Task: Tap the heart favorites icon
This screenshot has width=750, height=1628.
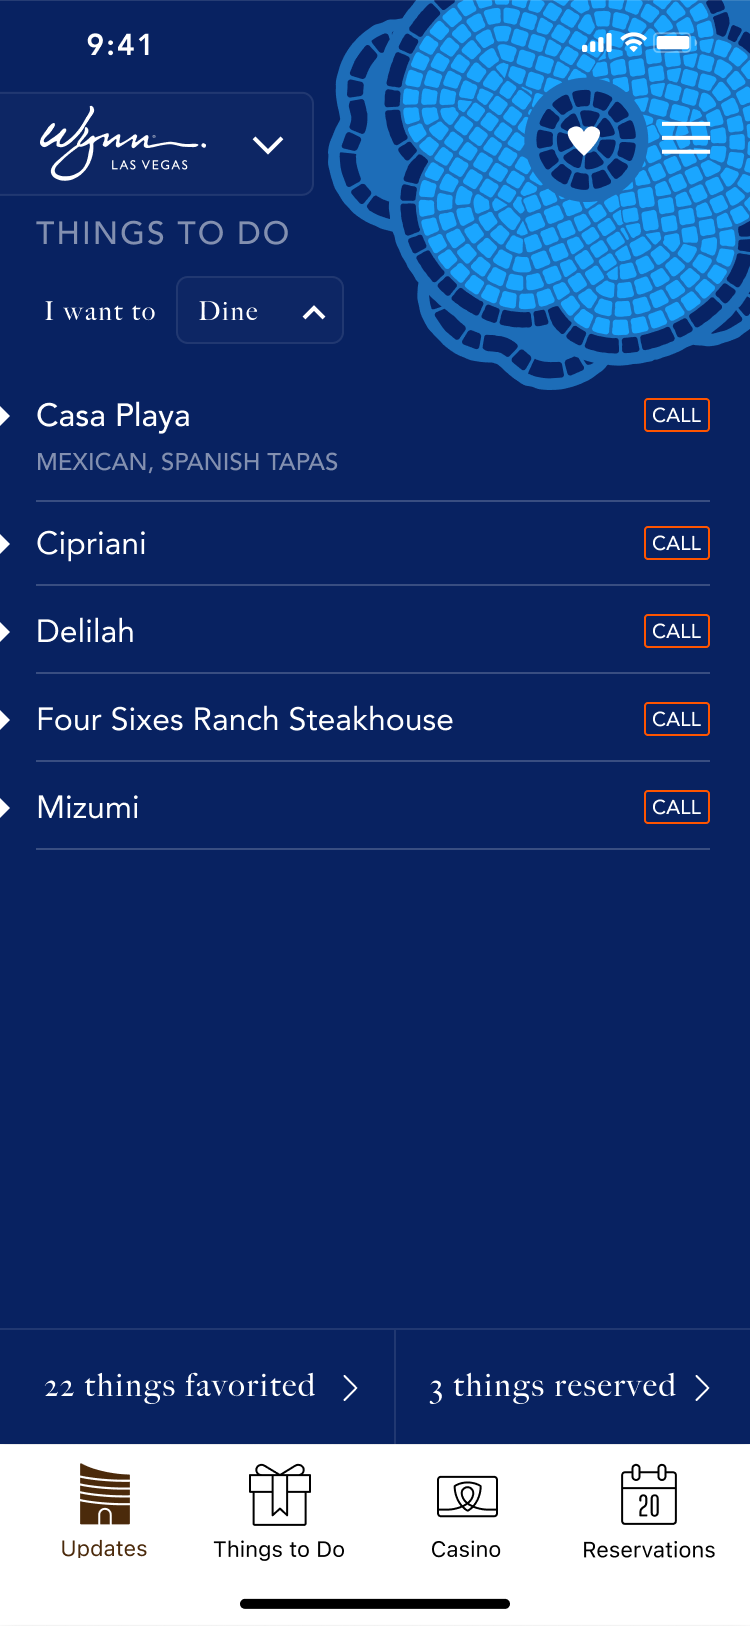Action: [584, 140]
